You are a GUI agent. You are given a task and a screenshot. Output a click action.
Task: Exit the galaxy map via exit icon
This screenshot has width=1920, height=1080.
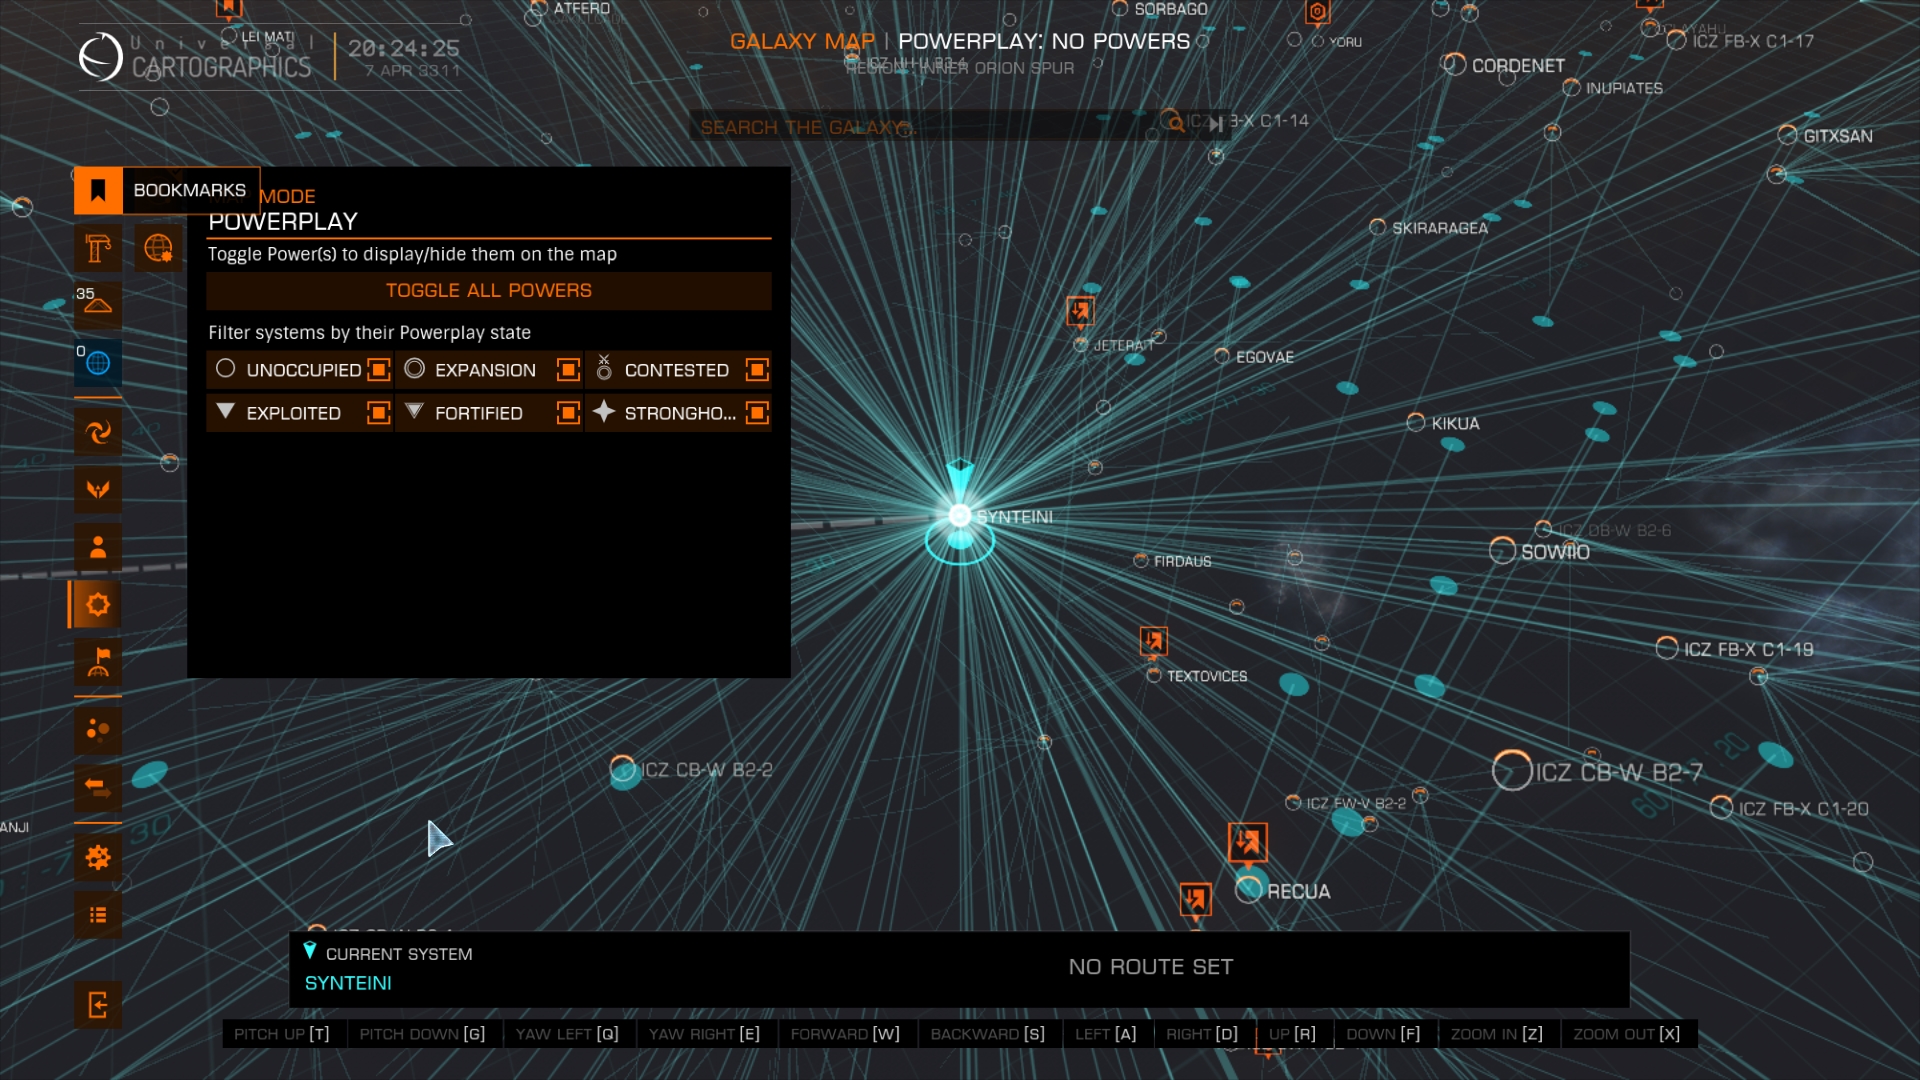[98, 1005]
